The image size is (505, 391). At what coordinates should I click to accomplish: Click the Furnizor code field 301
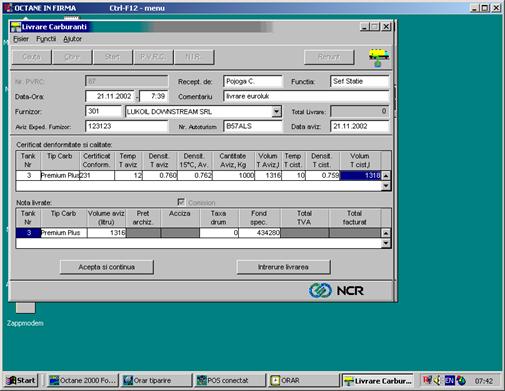point(104,111)
